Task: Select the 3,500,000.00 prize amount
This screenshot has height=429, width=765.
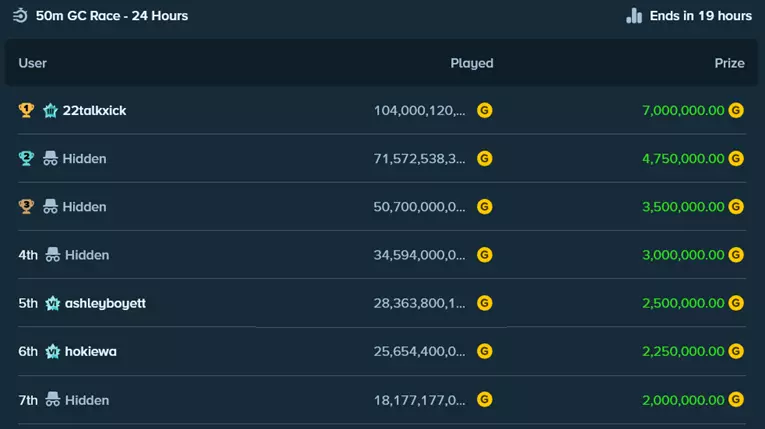Action: tap(683, 207)
